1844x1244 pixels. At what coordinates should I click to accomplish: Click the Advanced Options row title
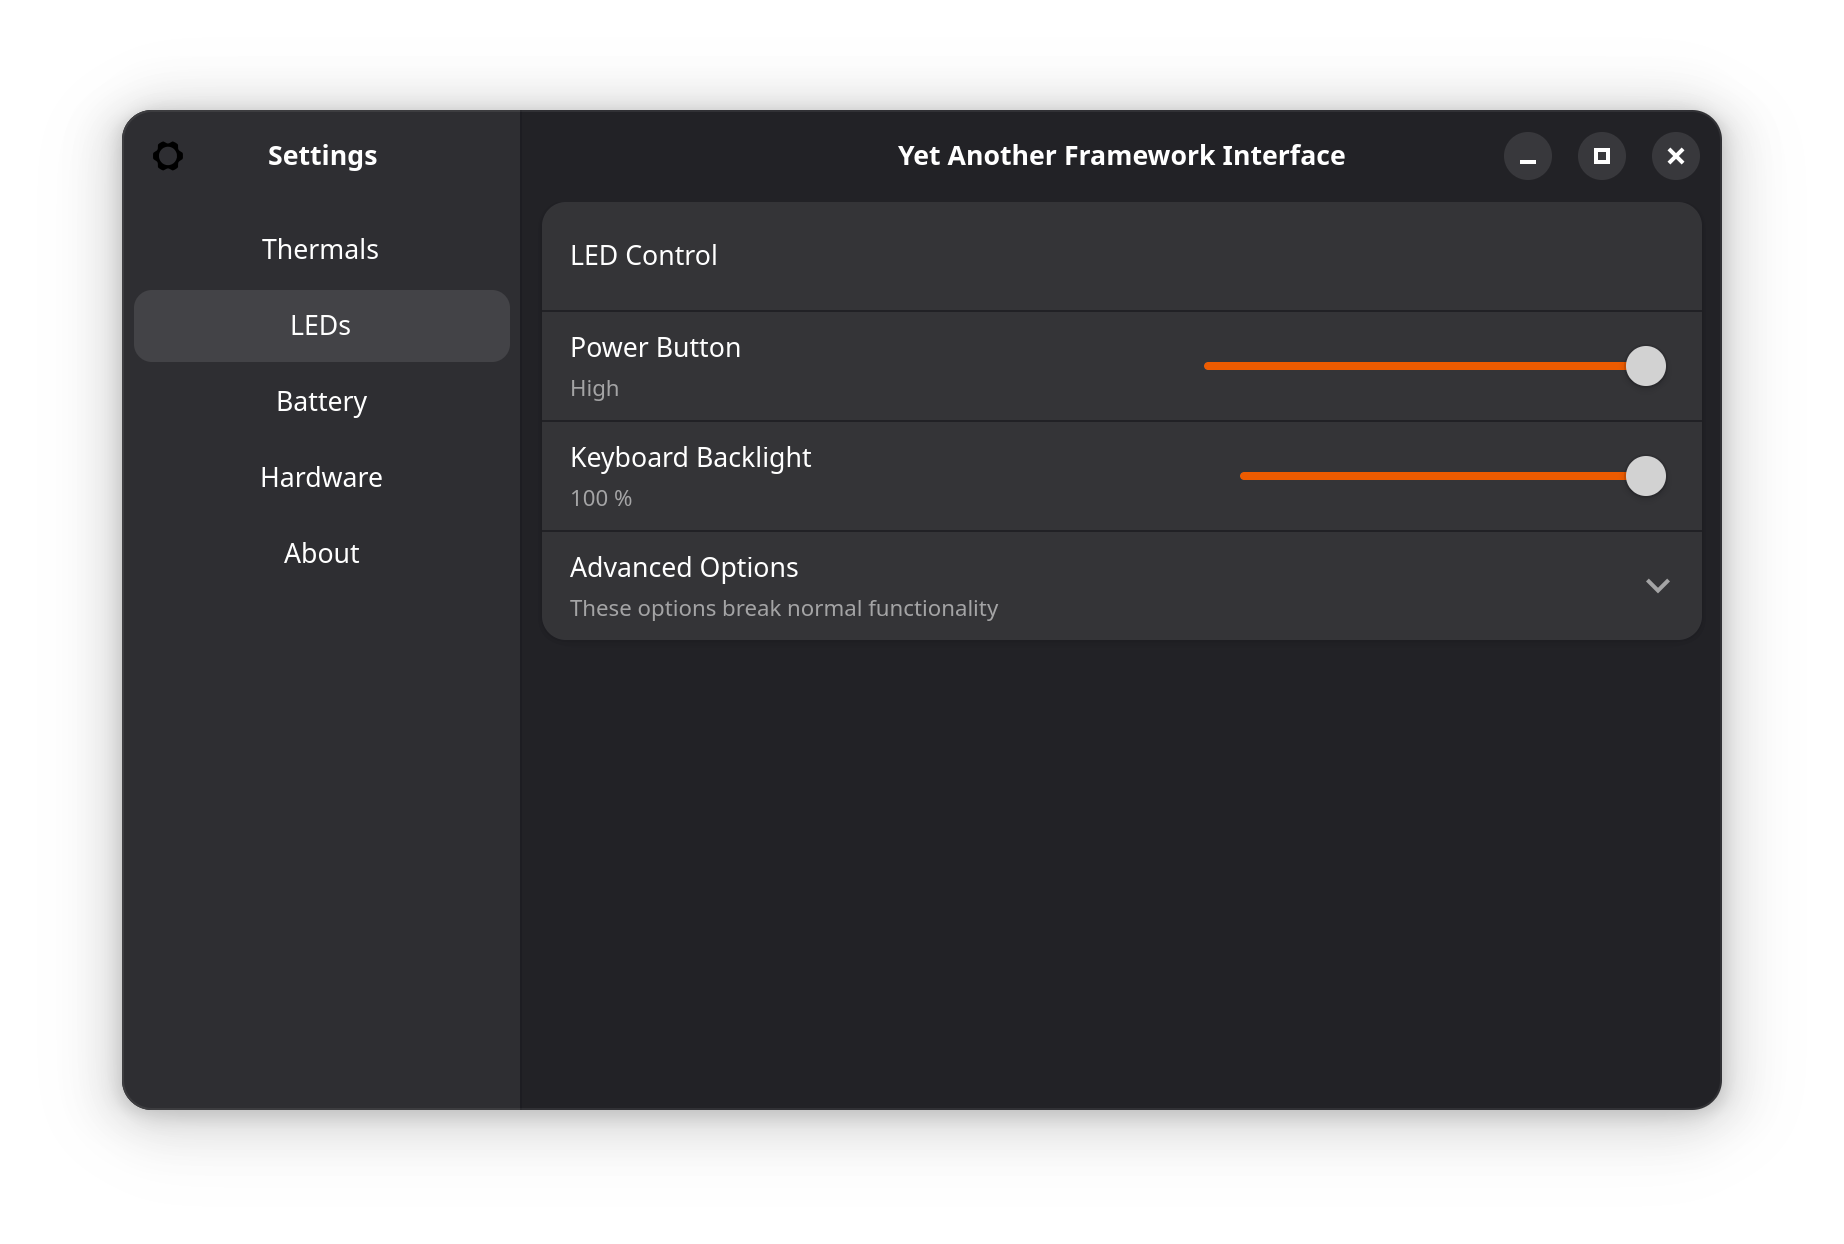684,567
